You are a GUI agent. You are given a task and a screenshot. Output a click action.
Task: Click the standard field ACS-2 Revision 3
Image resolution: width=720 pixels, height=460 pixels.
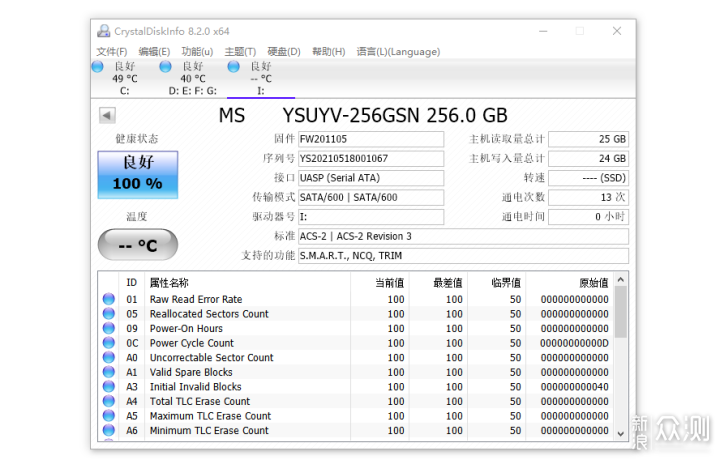[x=463, y=236]
